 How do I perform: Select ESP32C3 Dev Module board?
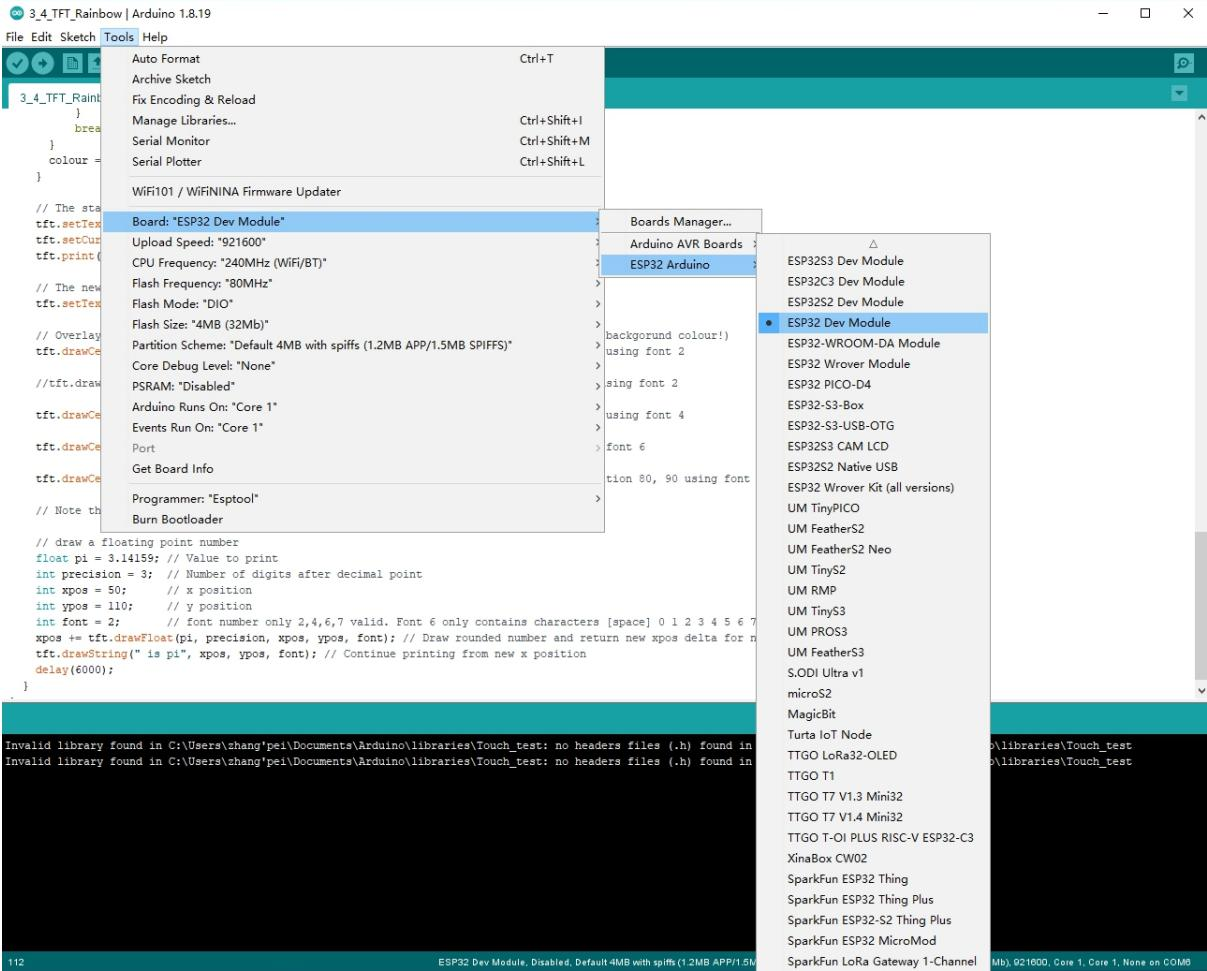pyautogui.click(x=873, y=281)
